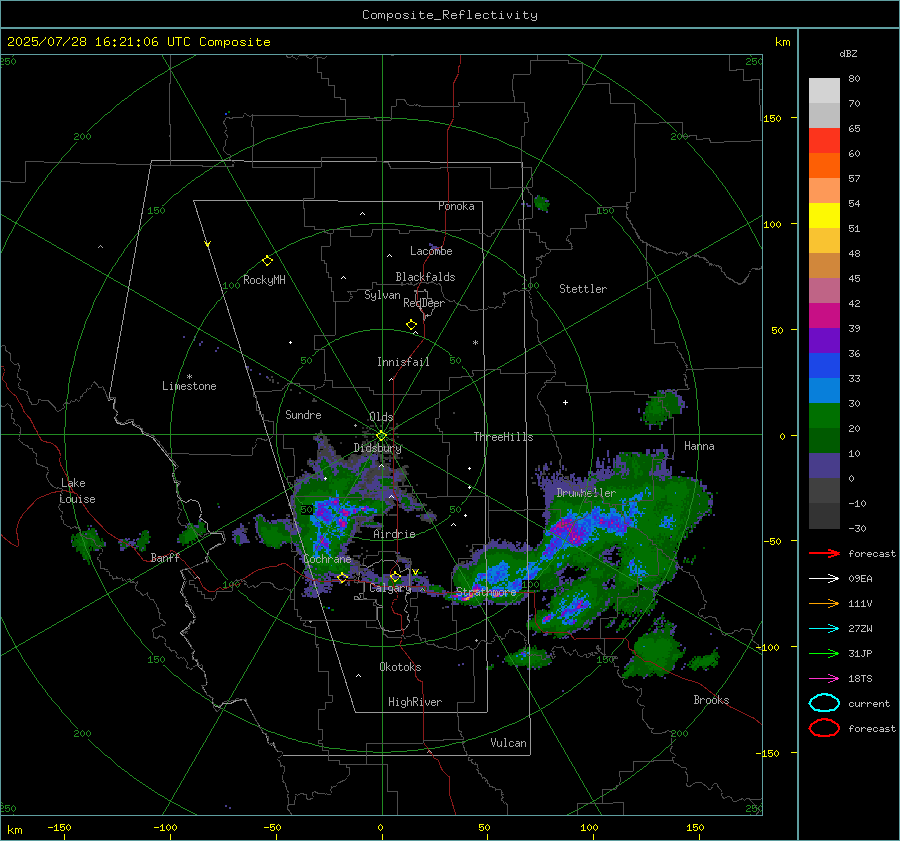The width and height of the screenshot is (900, 841).
Task: Click the yellow radar site marker near Olds
Action: (381, 436)
